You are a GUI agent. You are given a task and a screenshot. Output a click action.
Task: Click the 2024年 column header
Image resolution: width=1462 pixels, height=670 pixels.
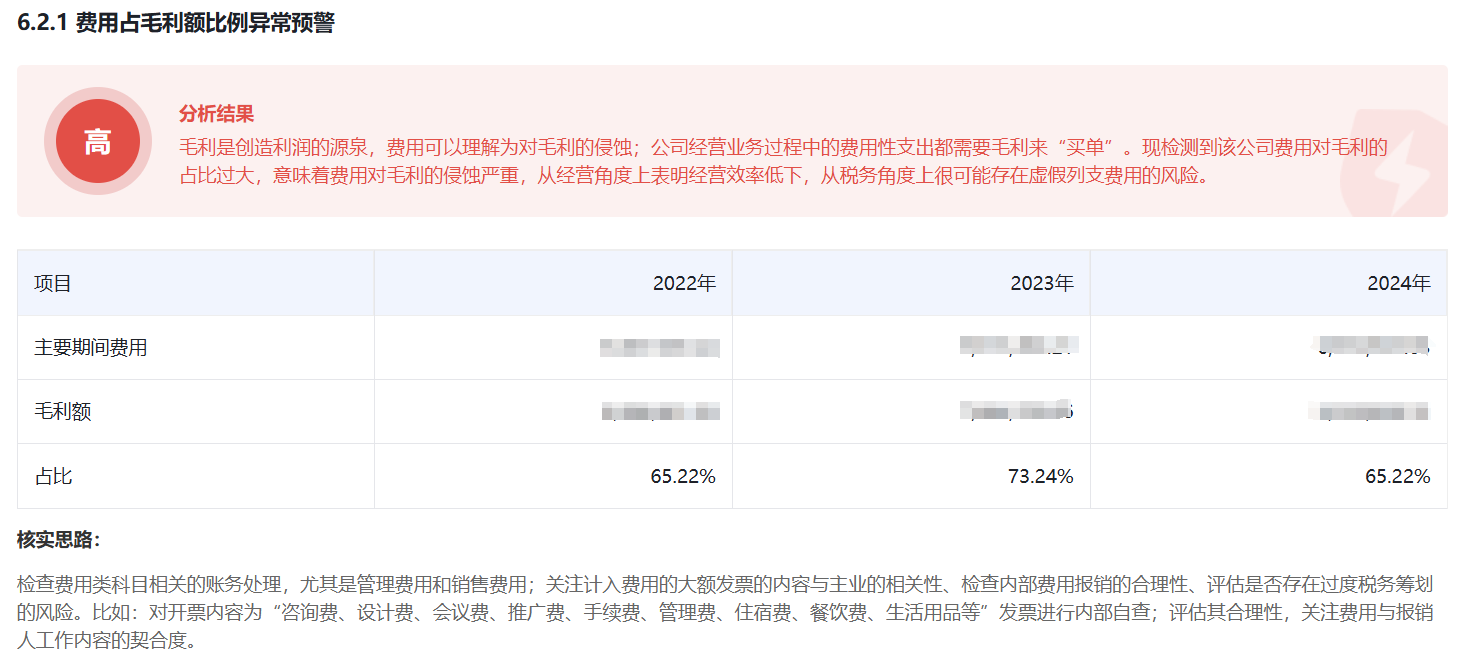pyautogui.click(x=1399, y=283)
